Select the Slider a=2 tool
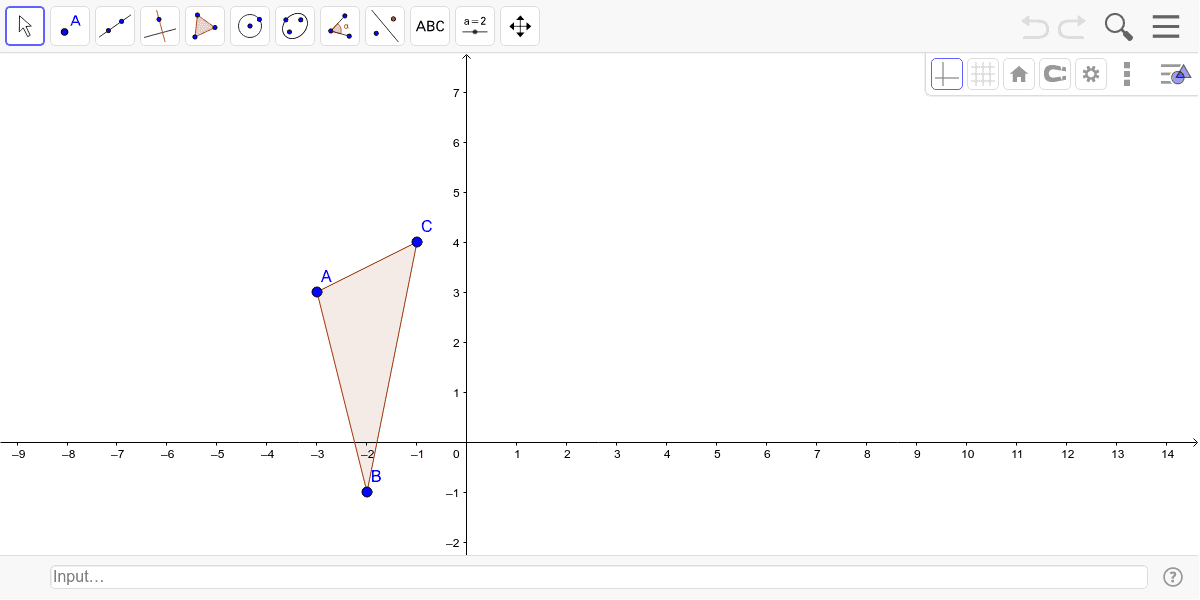Screen dimensions: 1200x600 (x=475, y=26)
